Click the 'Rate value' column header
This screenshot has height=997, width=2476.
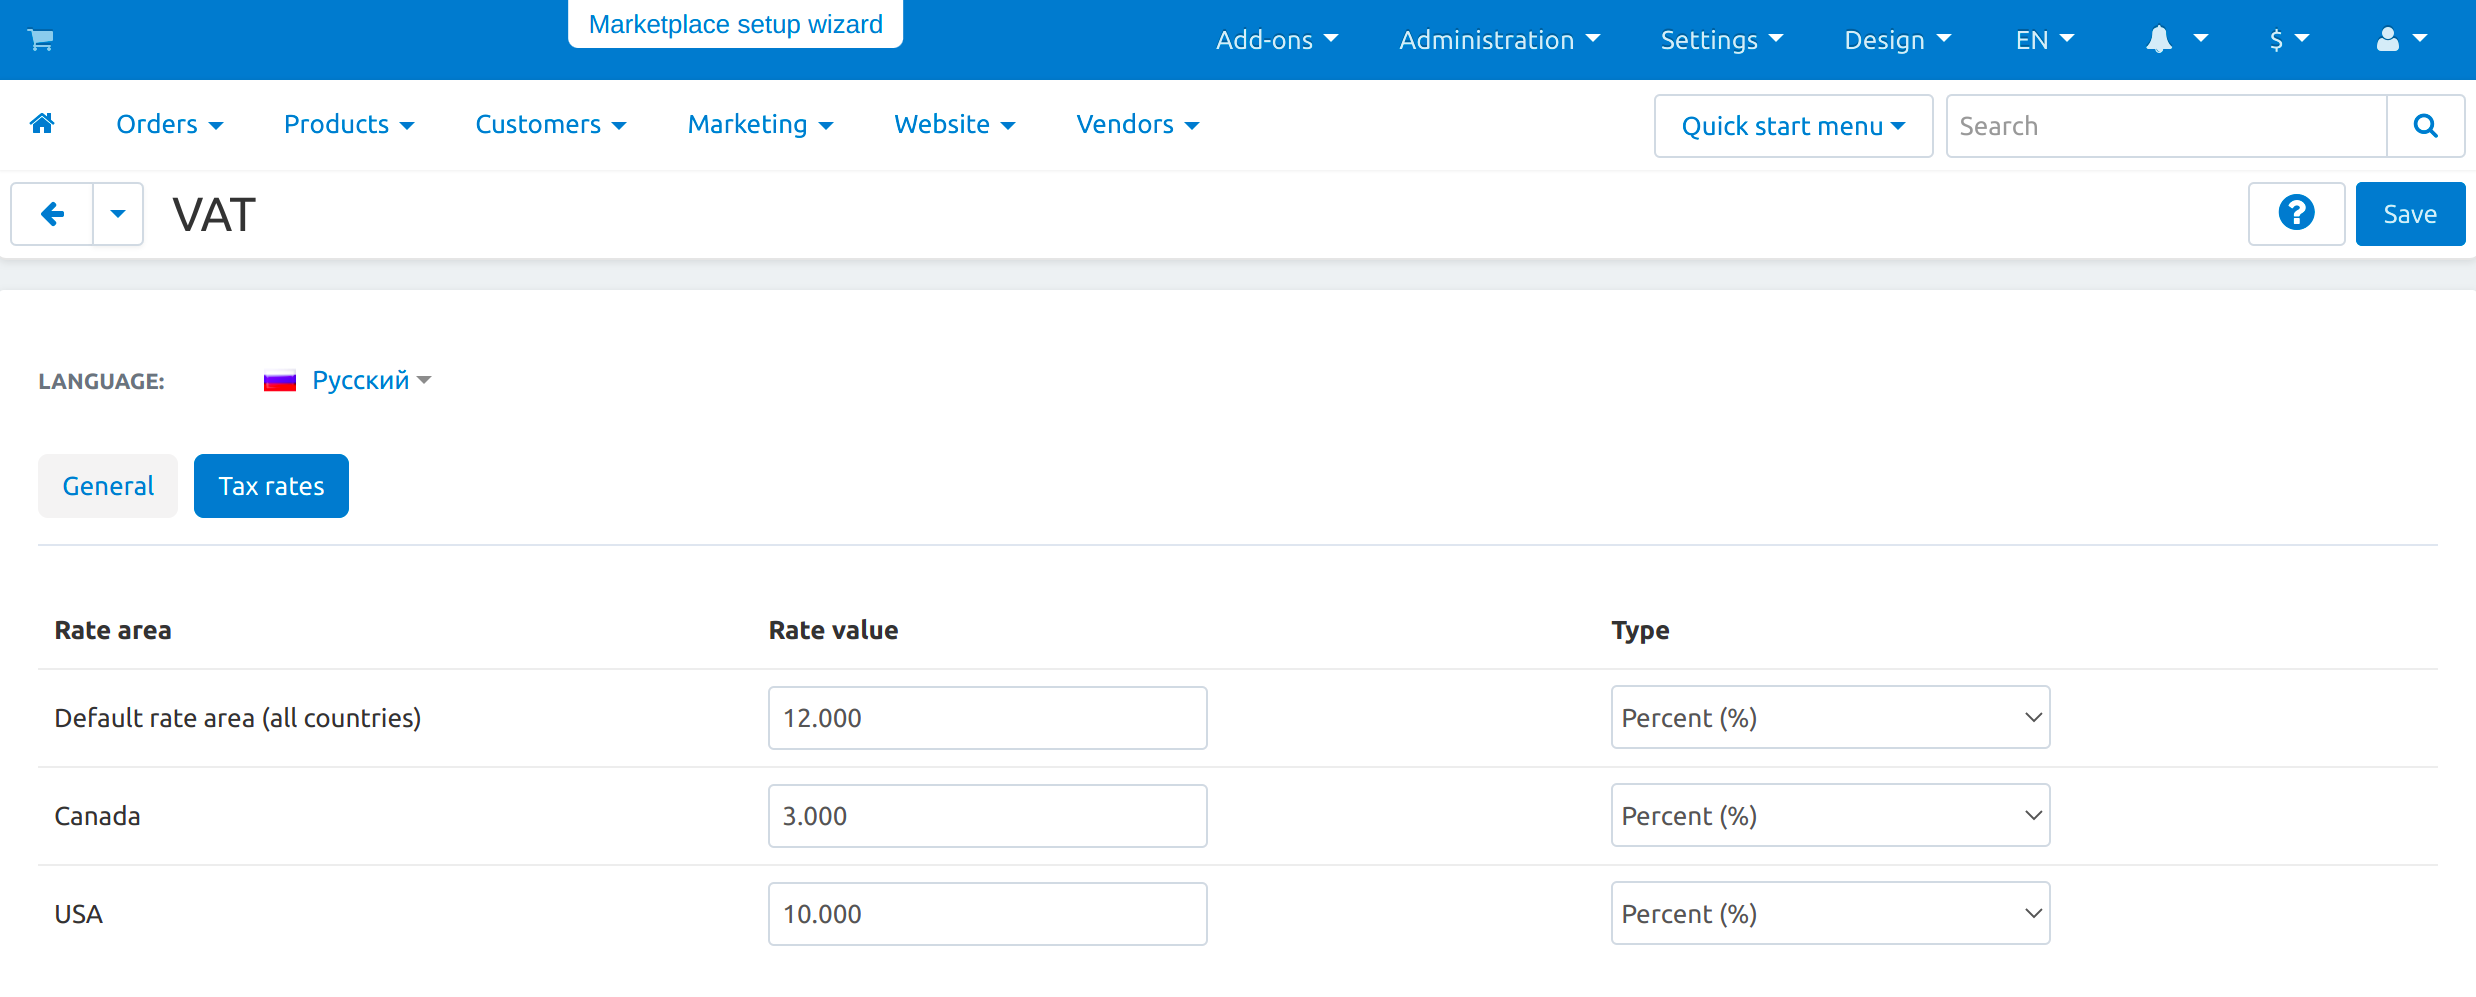833,630
